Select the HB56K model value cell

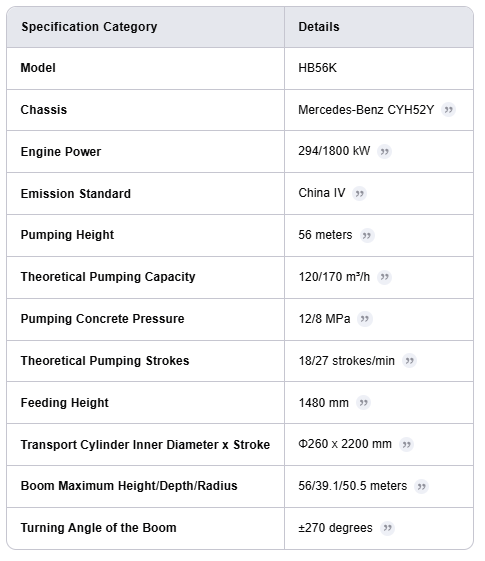(x=379, y=68)
